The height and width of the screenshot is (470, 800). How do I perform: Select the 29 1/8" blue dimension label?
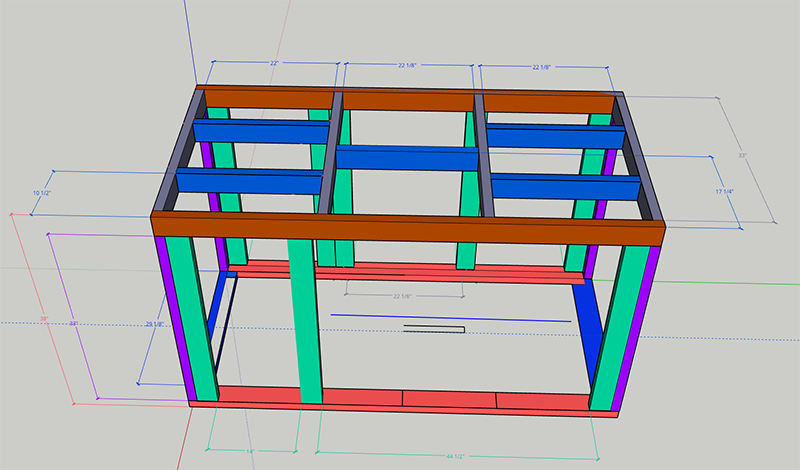click(x=154, y=324)
